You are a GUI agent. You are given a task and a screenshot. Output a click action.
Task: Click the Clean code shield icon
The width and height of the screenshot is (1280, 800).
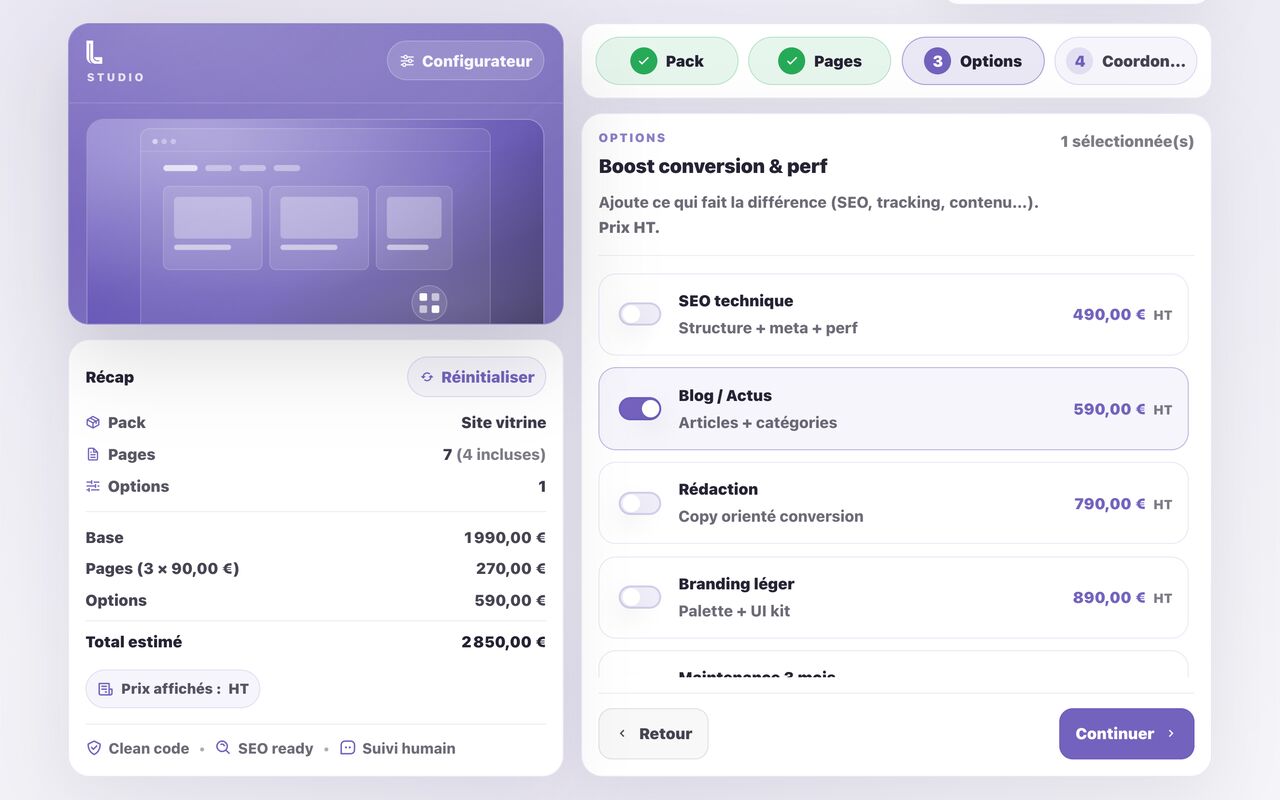(94, 748)
